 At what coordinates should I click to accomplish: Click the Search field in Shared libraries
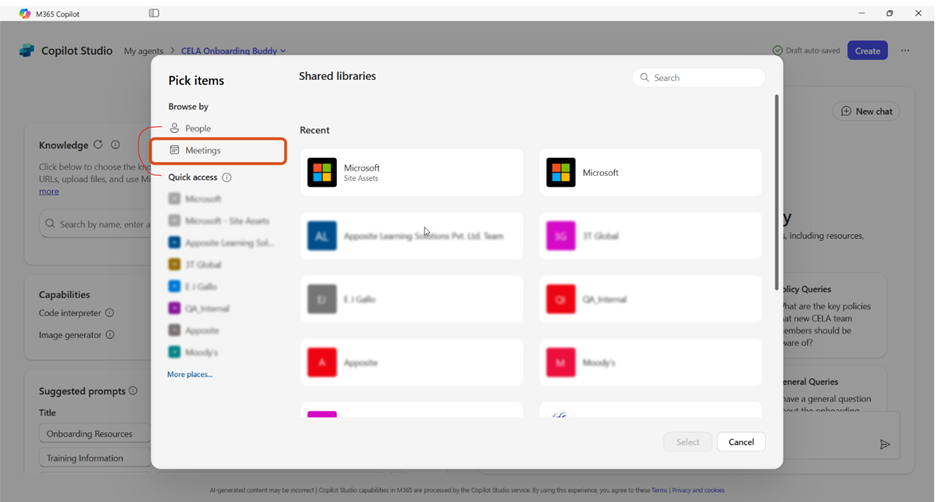698,77
